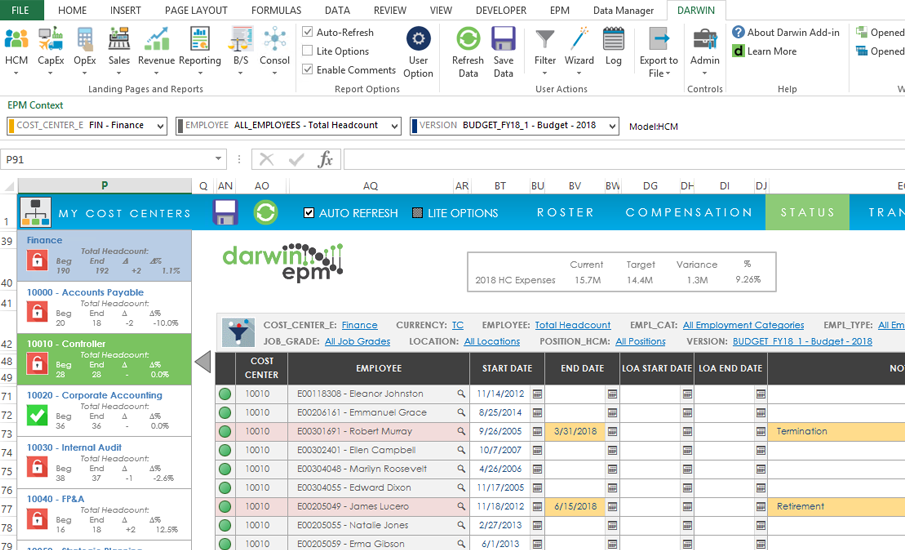
Task: Open the Log icon
Action: (613, 39)
